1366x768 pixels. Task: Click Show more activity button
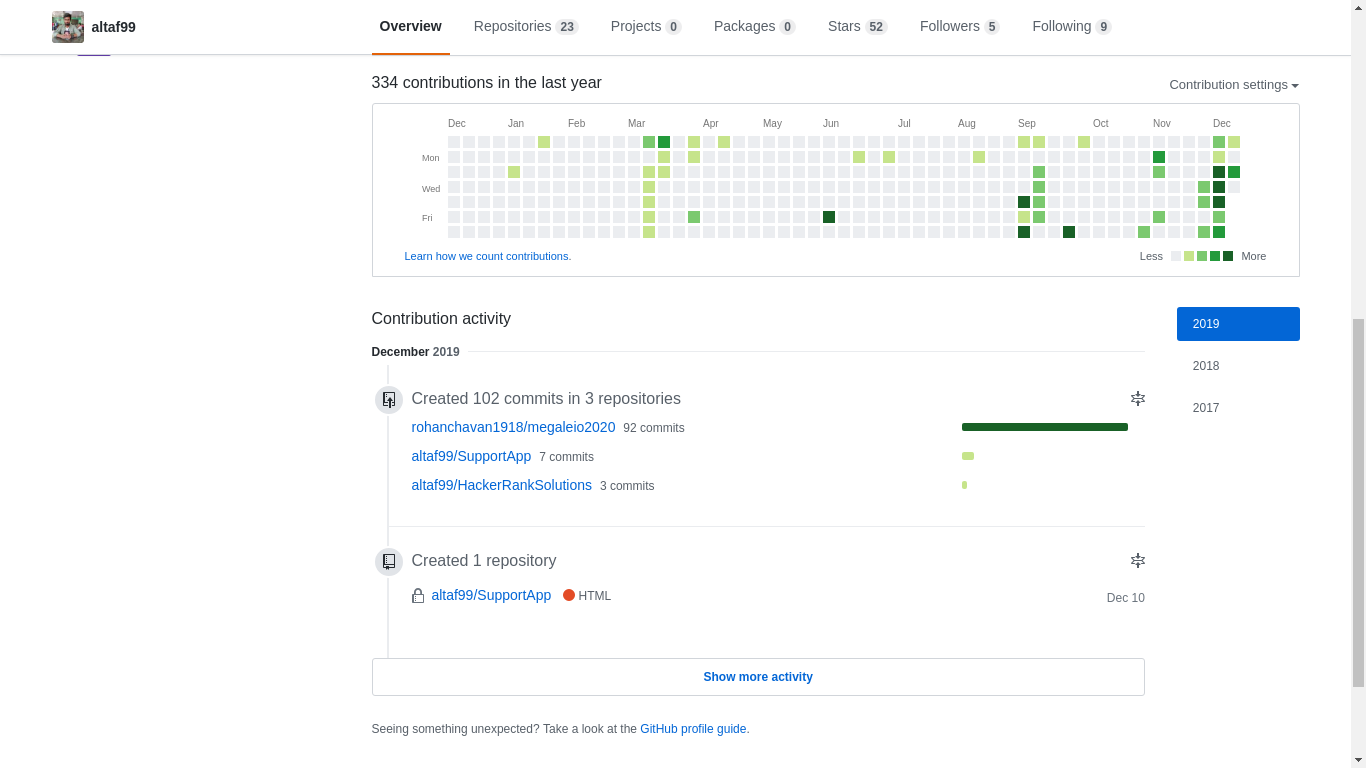pyautogui.click(x=758, y=677)
